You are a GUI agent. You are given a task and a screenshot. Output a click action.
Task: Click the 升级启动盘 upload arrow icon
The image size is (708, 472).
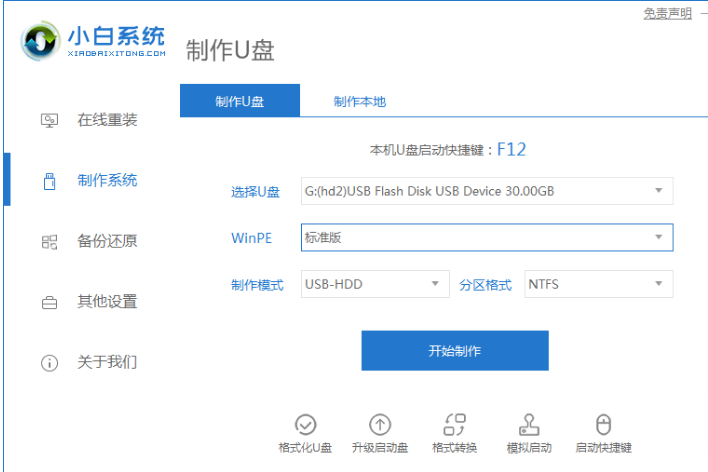tap(380, 424)
